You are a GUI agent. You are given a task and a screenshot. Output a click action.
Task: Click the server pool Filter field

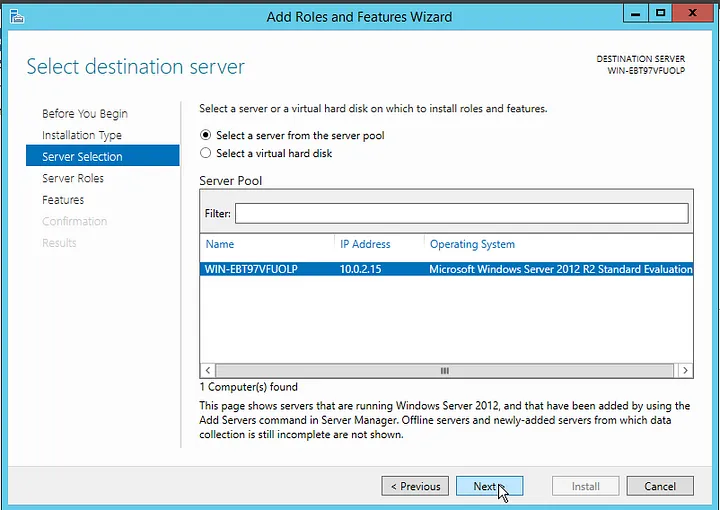pos(461,213)
